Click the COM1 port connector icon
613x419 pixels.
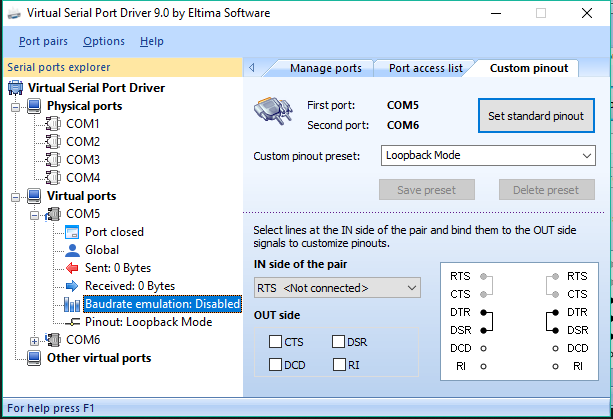coord(53,124)
